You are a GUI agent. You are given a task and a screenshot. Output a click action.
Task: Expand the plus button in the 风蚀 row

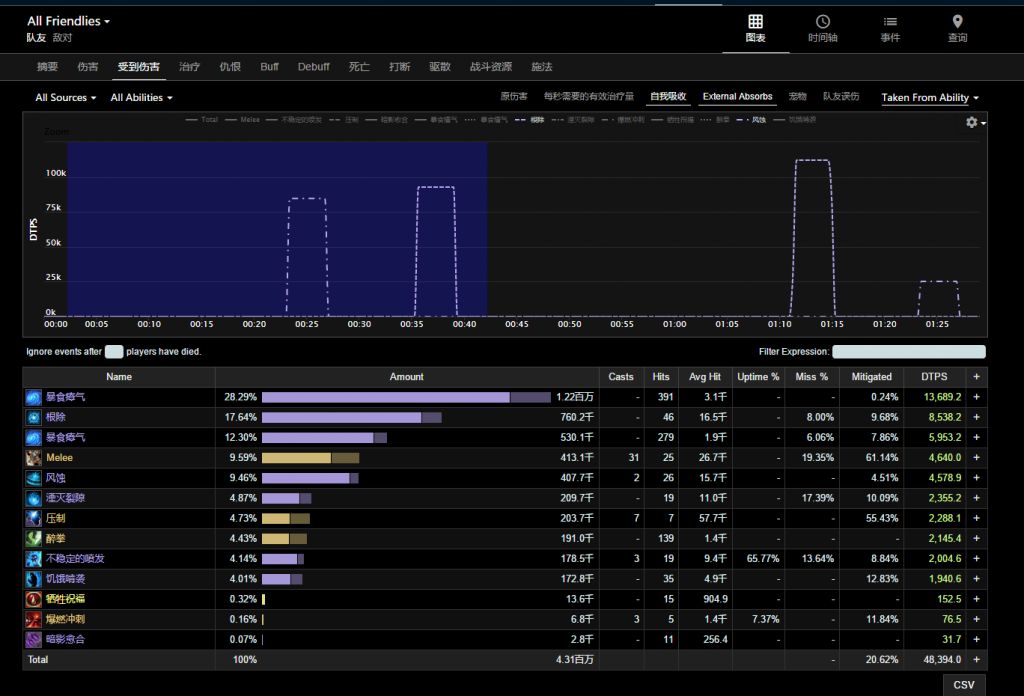click(976, 478)
